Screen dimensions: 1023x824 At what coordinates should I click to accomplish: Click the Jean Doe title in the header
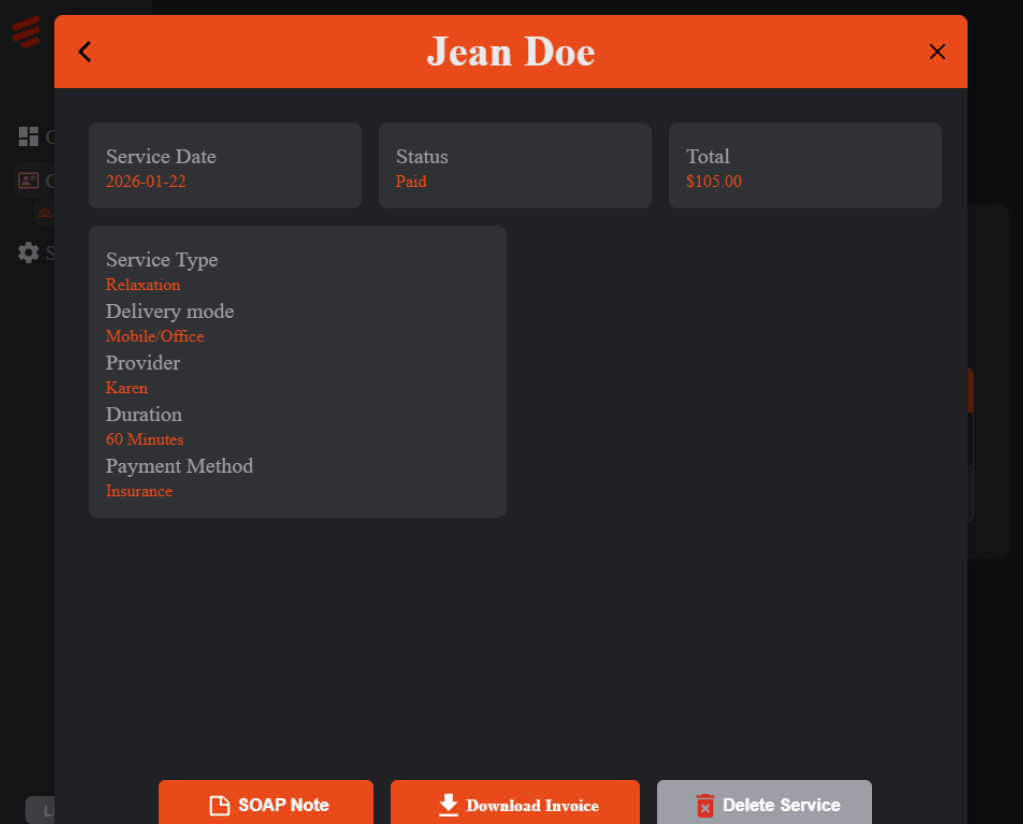pyautogui.click(x=511, y=51)
